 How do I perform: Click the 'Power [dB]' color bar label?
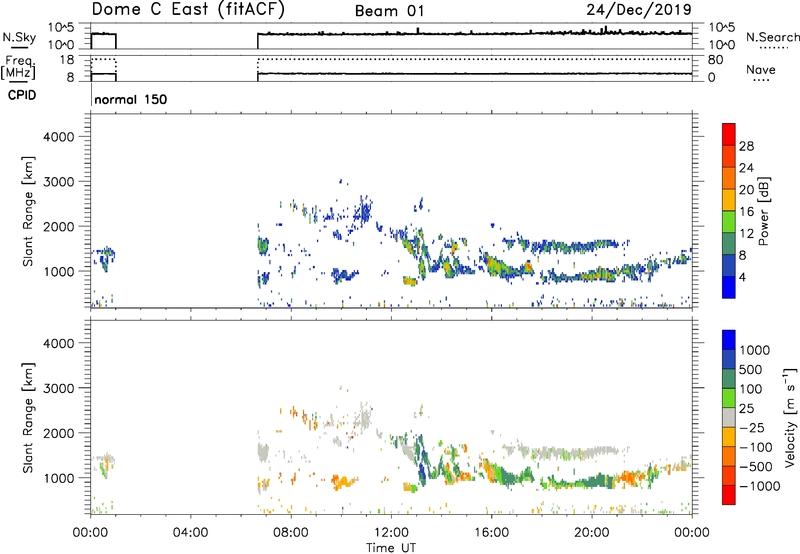pyautogui.click(x=763, y=211)
